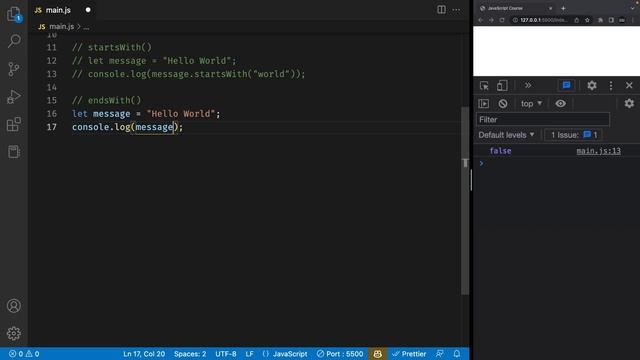The height and width of the screenshot is (360, 640).
Task: Open Run and Debug view
Action: [x=14, y=97]
